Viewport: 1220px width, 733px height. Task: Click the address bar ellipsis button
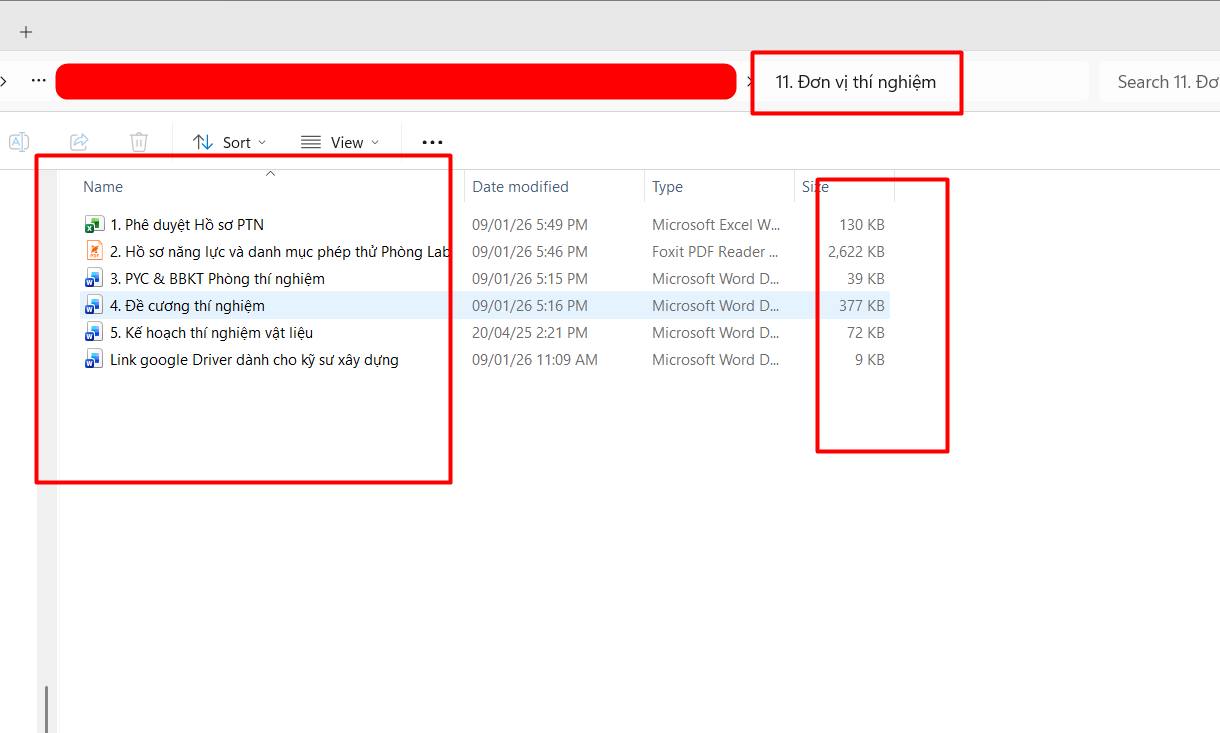38,80
